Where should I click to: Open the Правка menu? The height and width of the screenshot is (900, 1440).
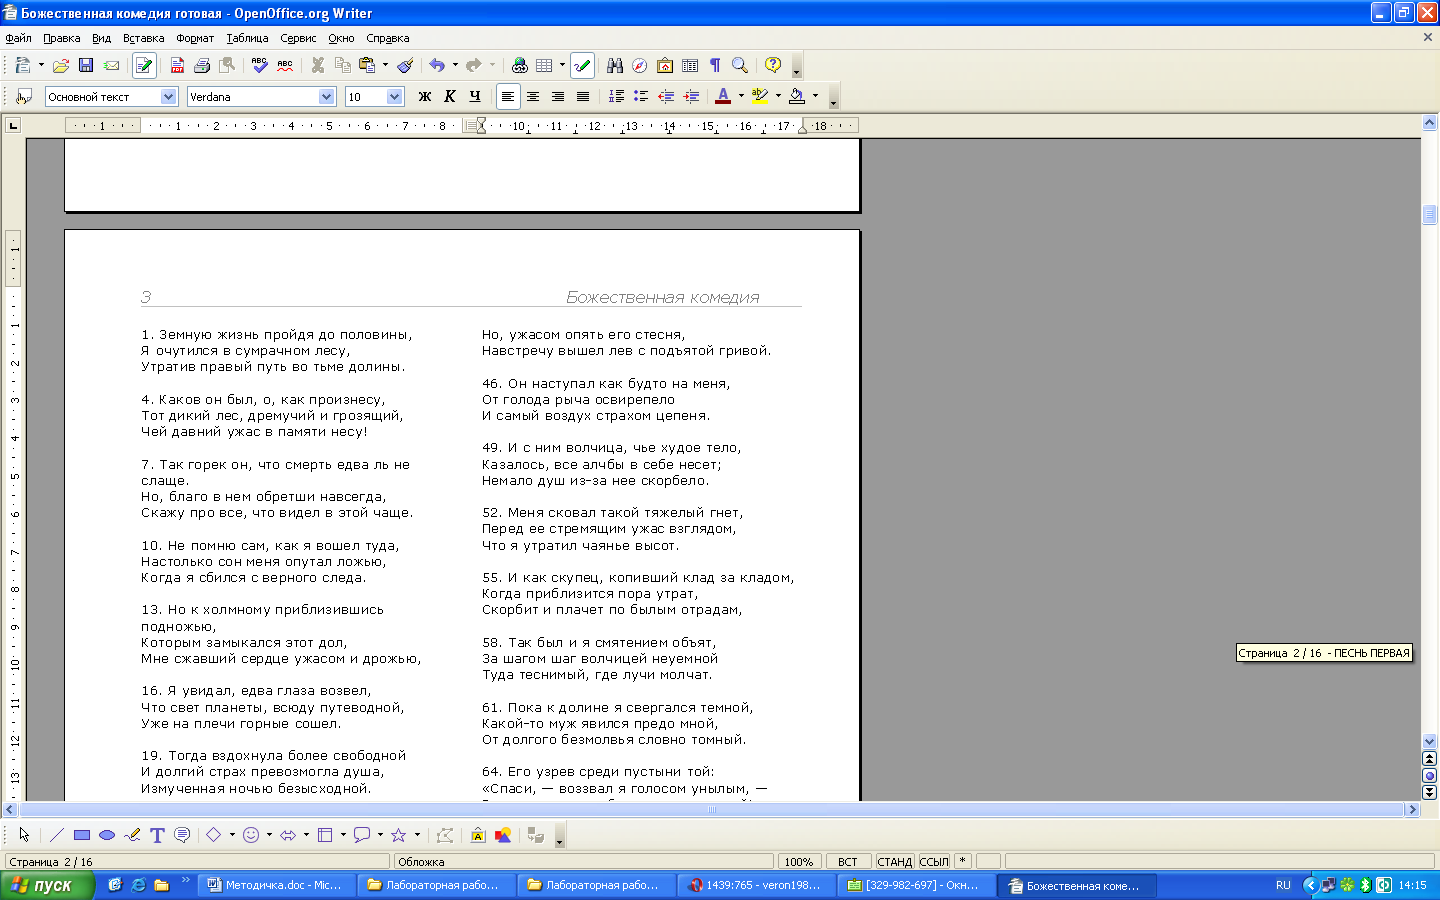(61, 38)
